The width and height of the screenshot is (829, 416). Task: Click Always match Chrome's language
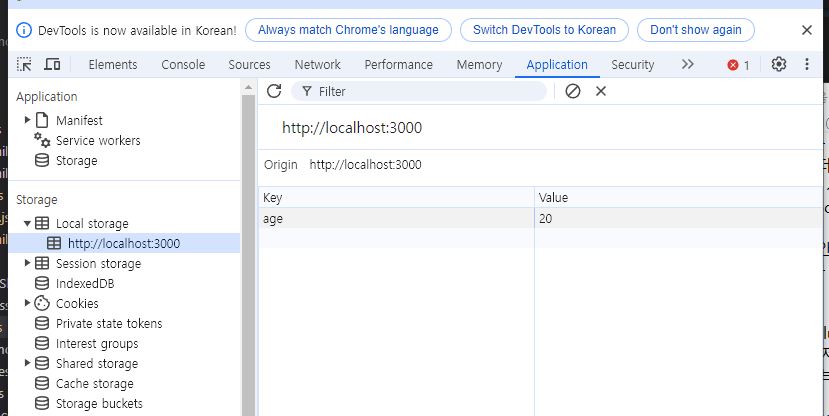(x=348, y=30)
